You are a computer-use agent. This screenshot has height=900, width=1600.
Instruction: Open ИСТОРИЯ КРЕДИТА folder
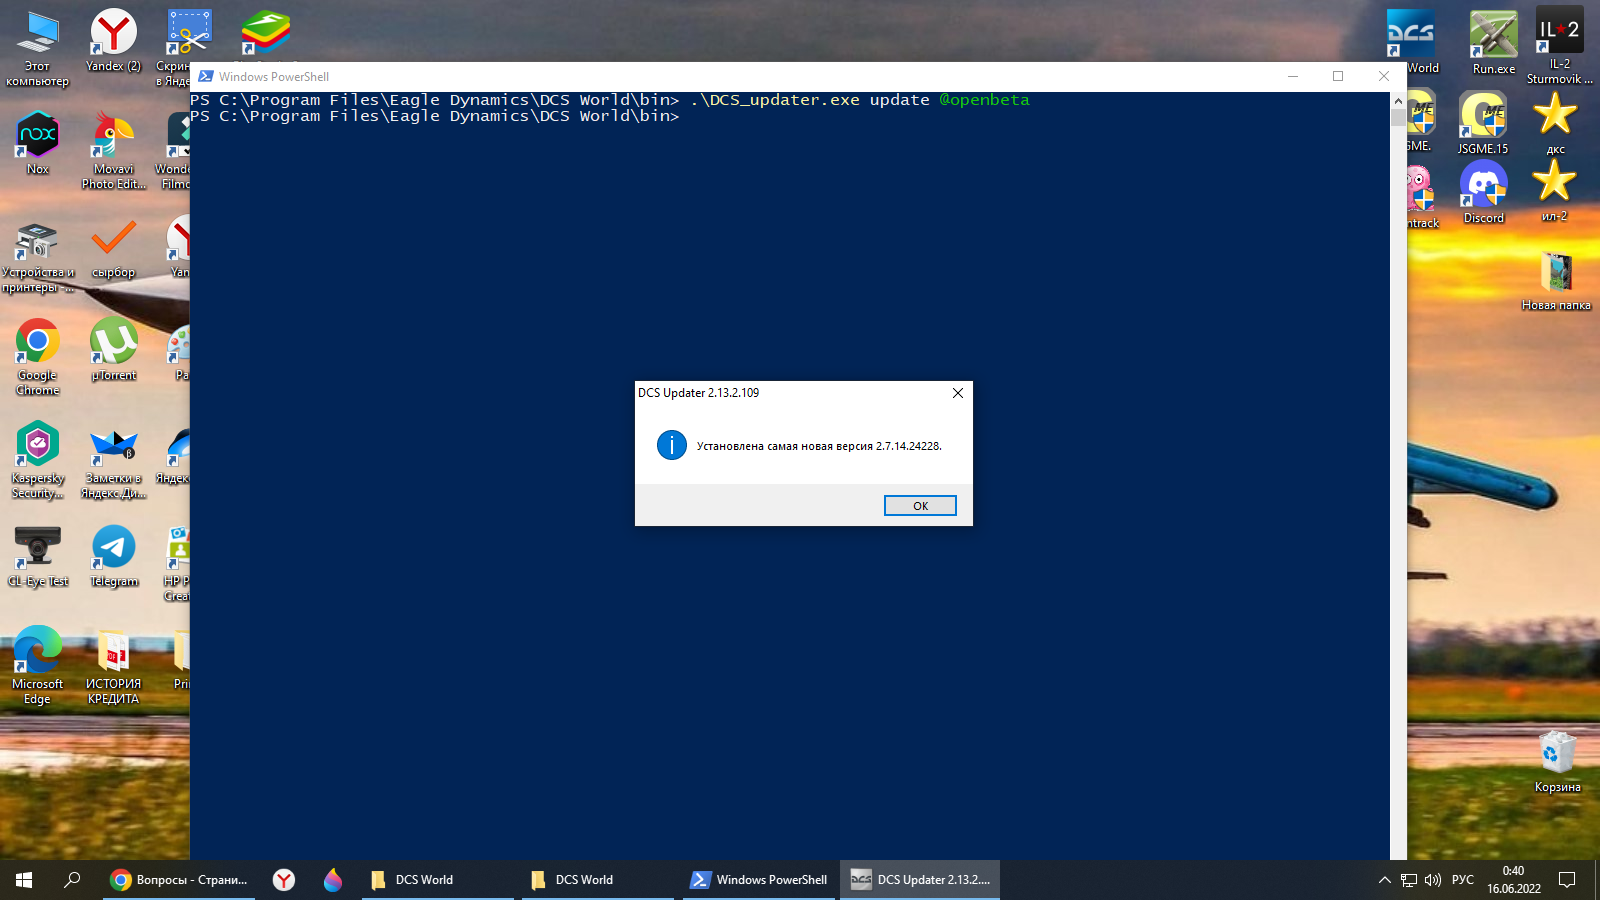coord(114,667)
